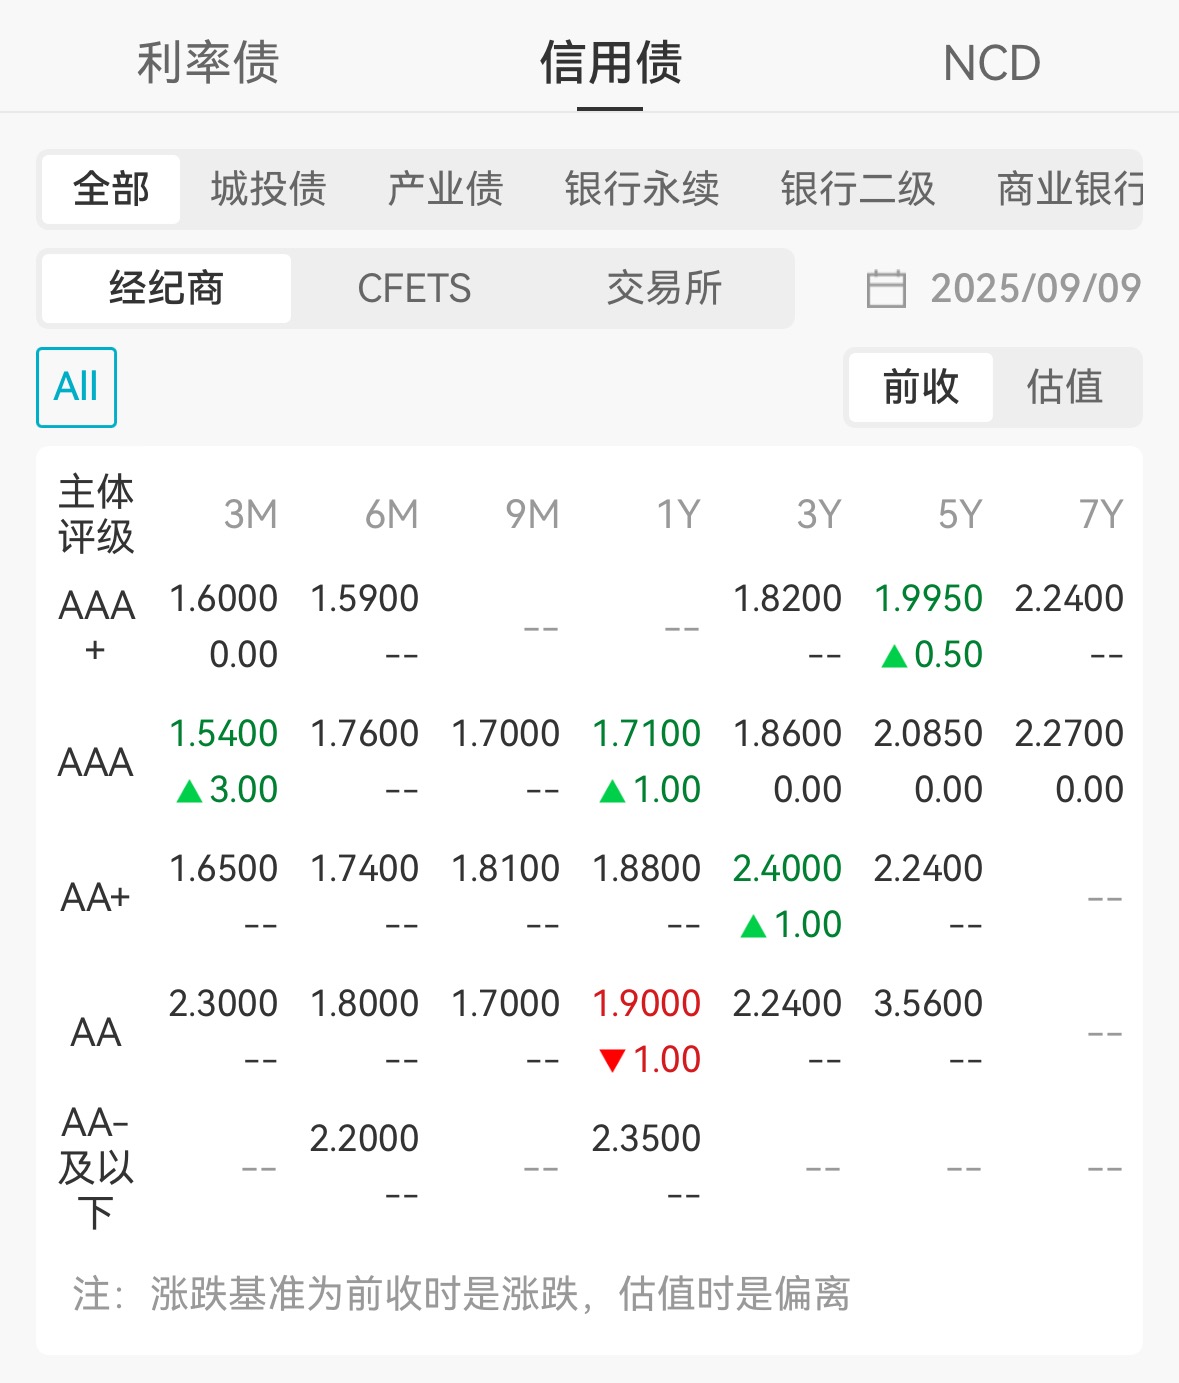1179x1383 pixels.
Task: Select the AA+ rating row label
Action: point(96,897)
